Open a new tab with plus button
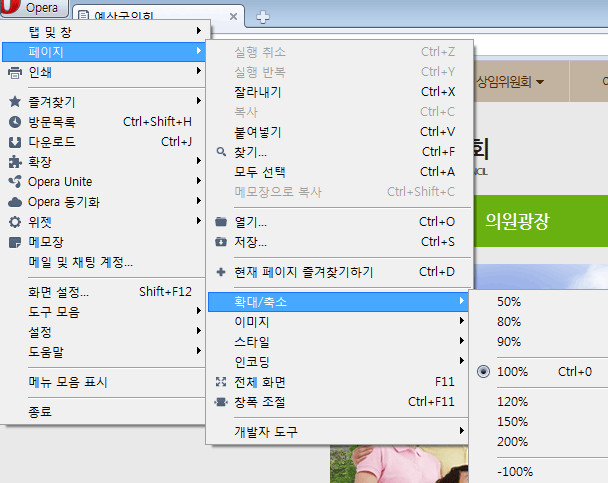The width and height of the screenshot is (608, 483). (x=263, y=17)
